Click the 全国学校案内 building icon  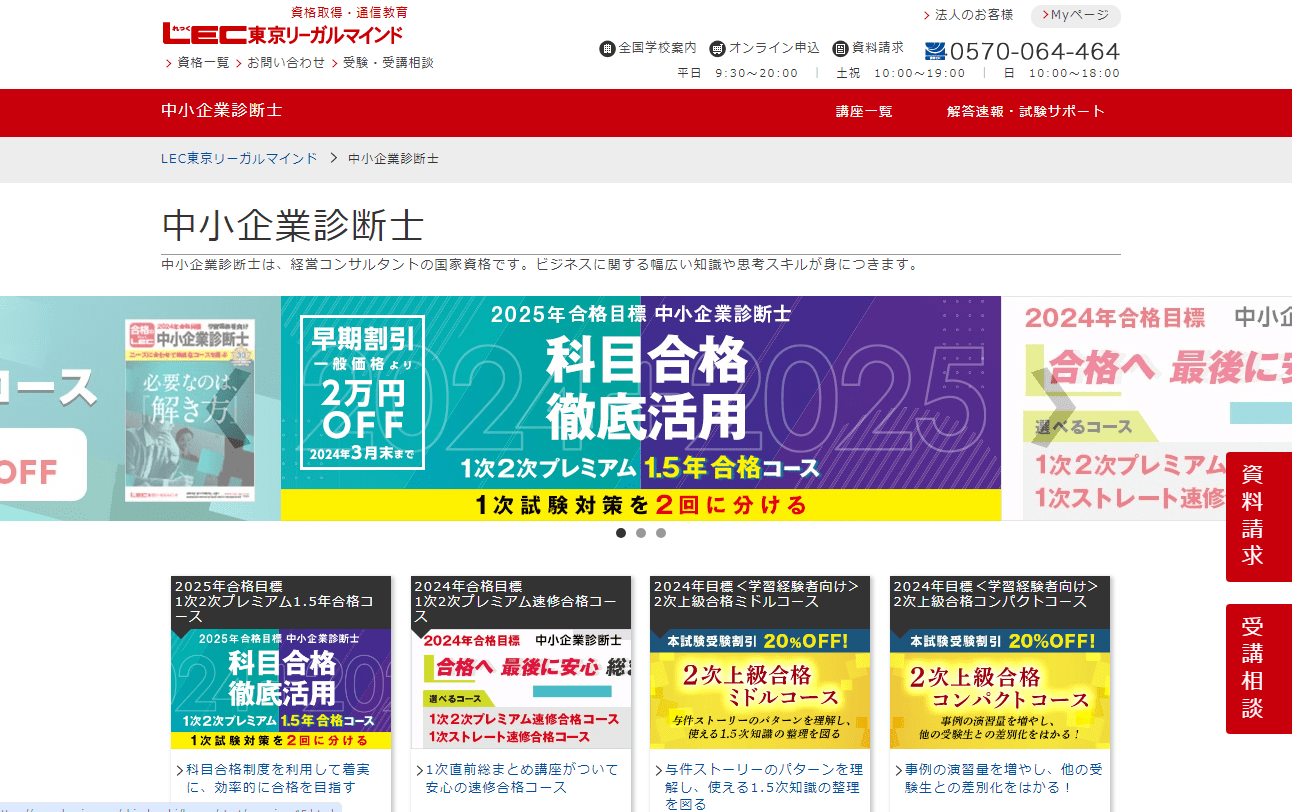point(607,48)
